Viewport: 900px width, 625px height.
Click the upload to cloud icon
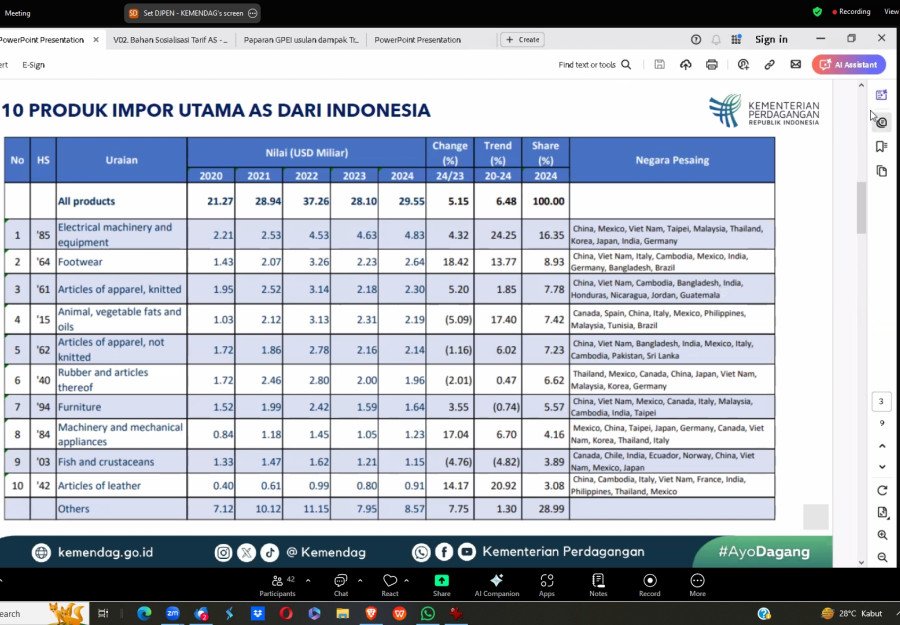685,65
